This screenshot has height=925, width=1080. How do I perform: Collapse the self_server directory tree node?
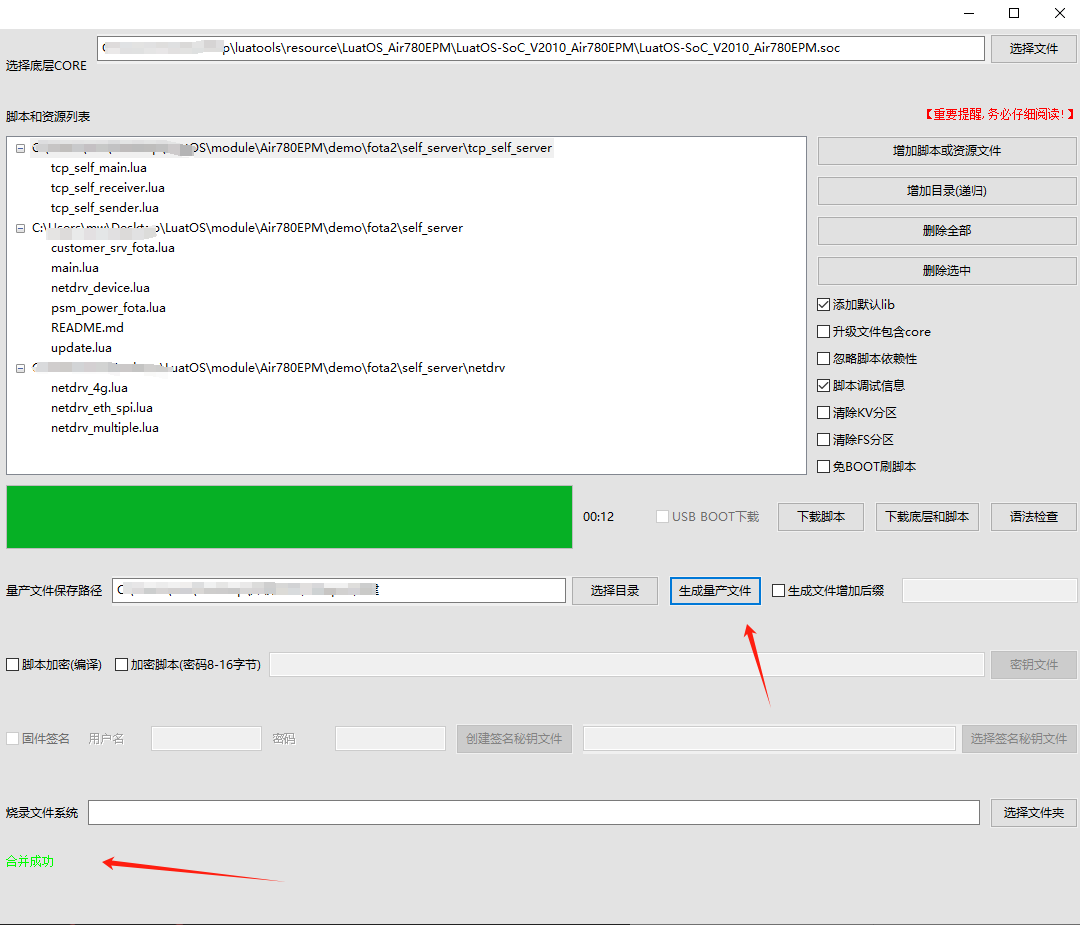(x=21, y=228)
